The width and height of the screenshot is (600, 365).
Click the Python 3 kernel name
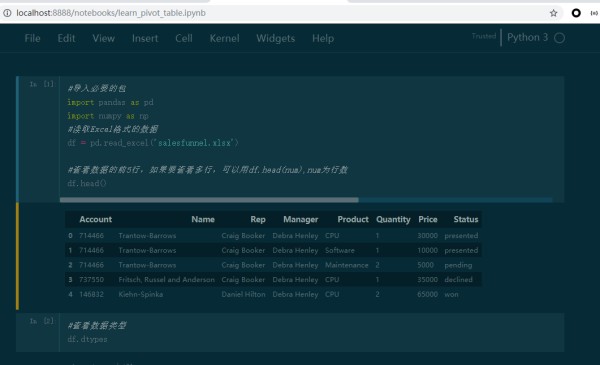tap(527, 37)
